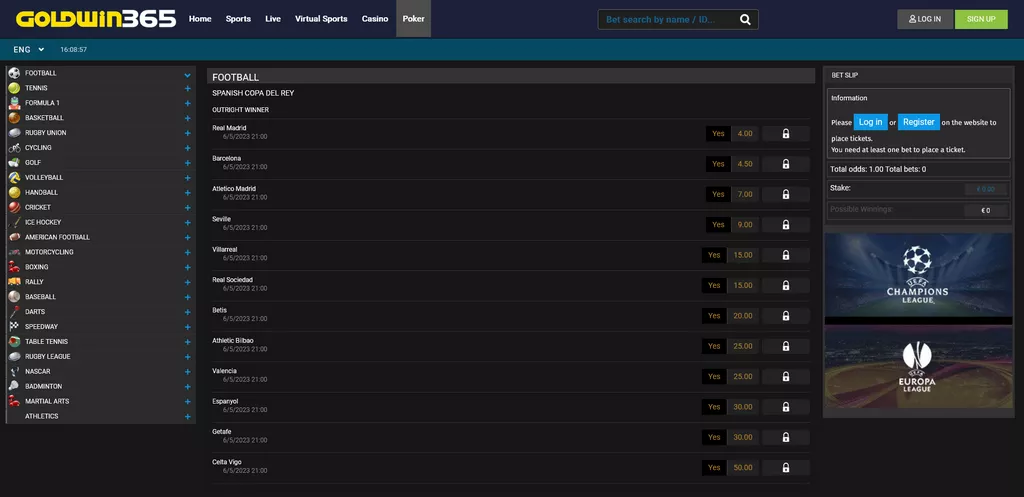1024x497 pixels.
Task: Select Villarreal Yes 15.00 odds
Action: pos(730,255)
